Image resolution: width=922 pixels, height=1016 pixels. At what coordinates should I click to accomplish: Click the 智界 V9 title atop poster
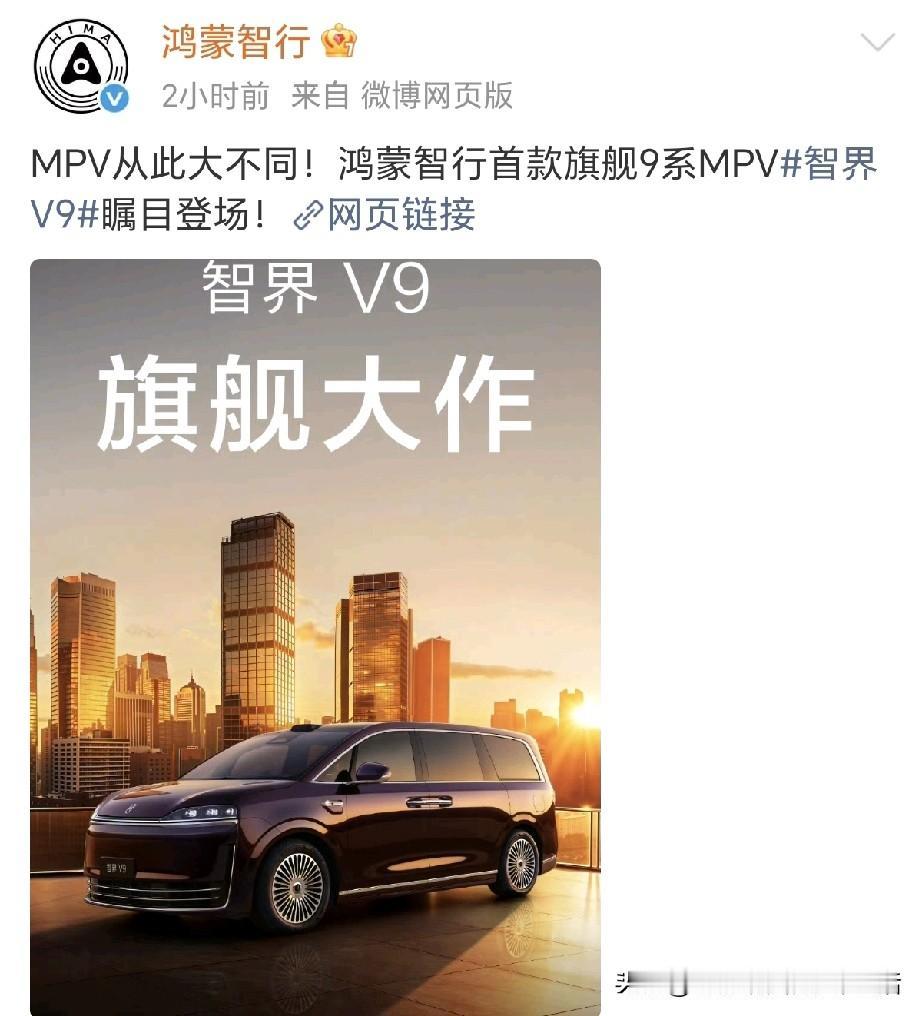(316, 287)
